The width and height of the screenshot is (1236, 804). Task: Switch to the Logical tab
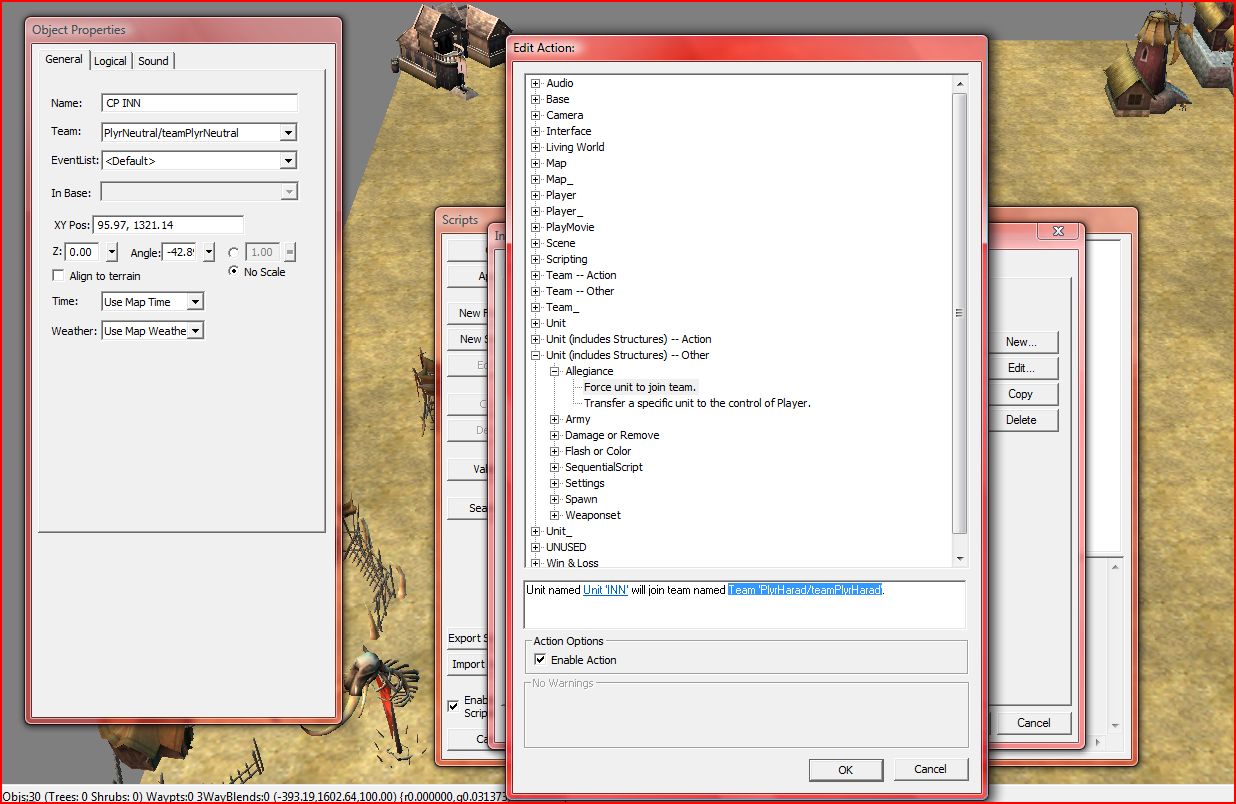coord(110,61)
